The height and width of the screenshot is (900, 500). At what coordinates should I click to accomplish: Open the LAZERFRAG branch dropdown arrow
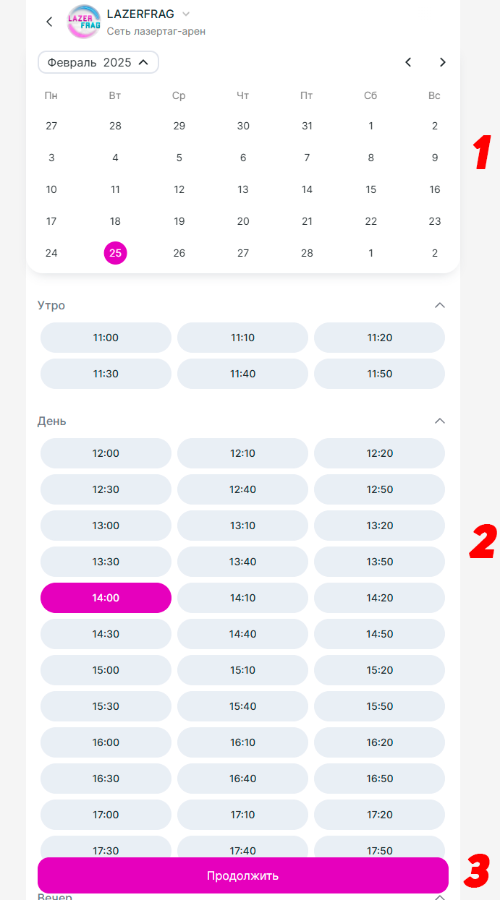(185, 14)
